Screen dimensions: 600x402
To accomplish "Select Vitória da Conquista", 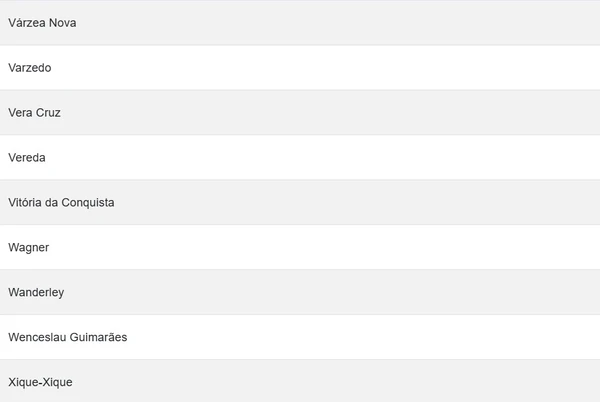I will (x=61, y=202).
